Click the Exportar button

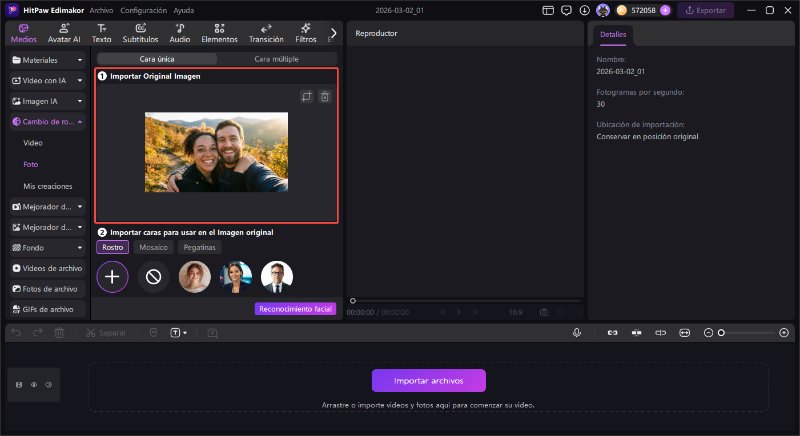click(706, 10)
